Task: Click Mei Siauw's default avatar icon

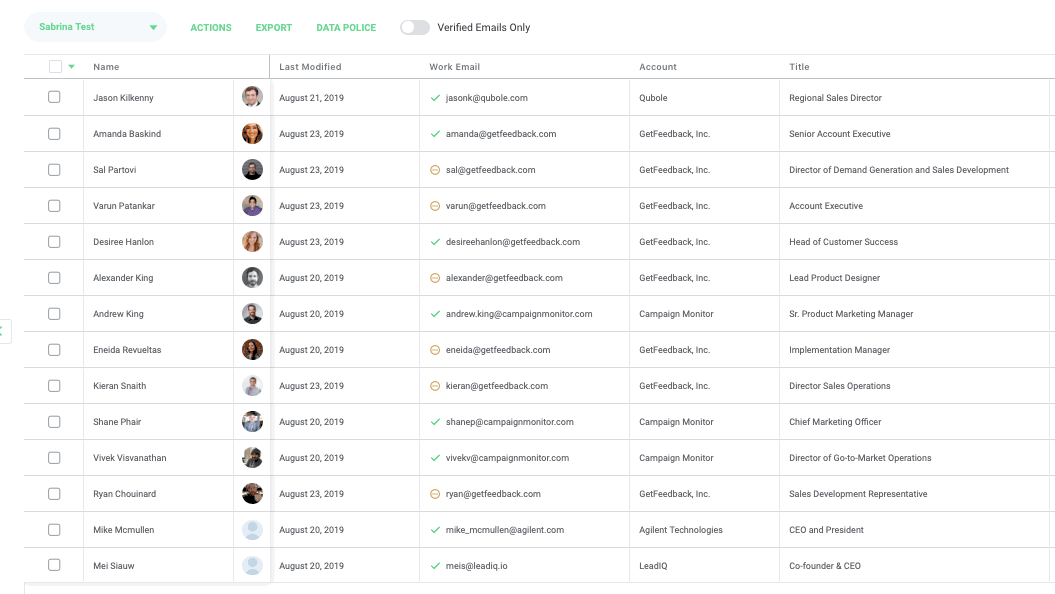Action: 252,566
